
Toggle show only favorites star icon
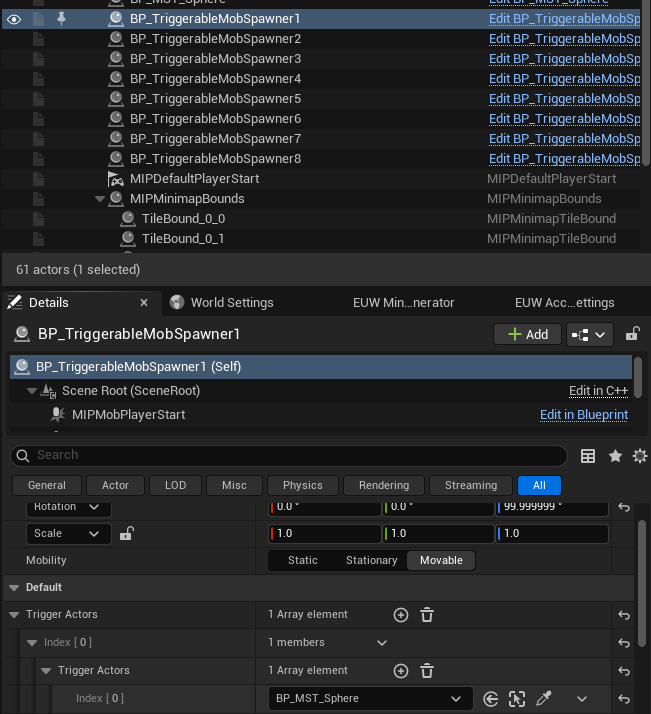coord(615,456)
